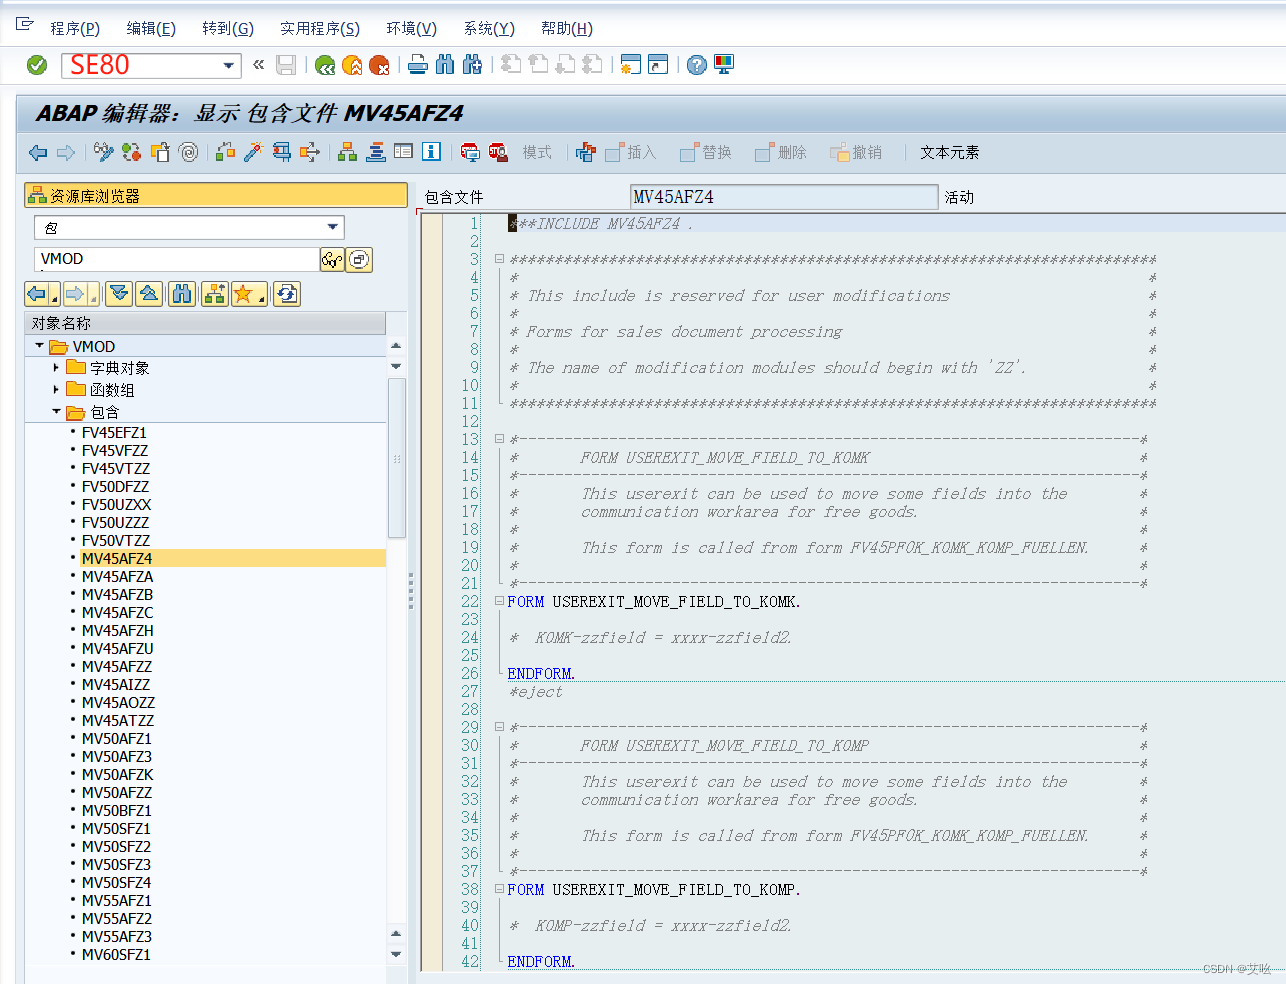Select include MV50AFZ1 in the tree
Screen dimensions: 1286x984
pos(117,739)
